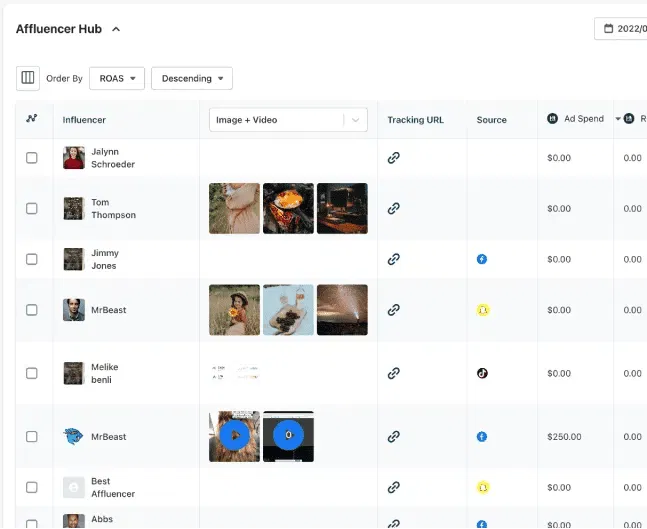Collapse the Affluencer Hub section
Viewport: 647px width, 529px height.
pyautogui.click(x=116, y=29)
